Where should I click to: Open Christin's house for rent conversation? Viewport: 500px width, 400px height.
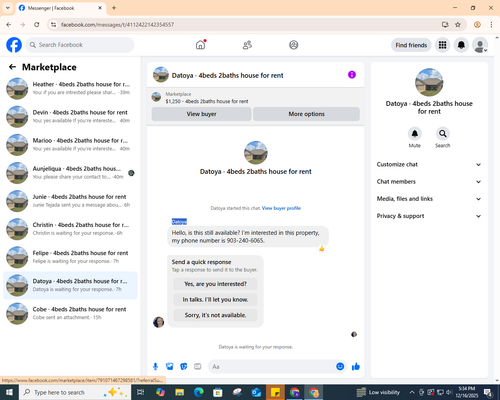click(x=70, y=229)
